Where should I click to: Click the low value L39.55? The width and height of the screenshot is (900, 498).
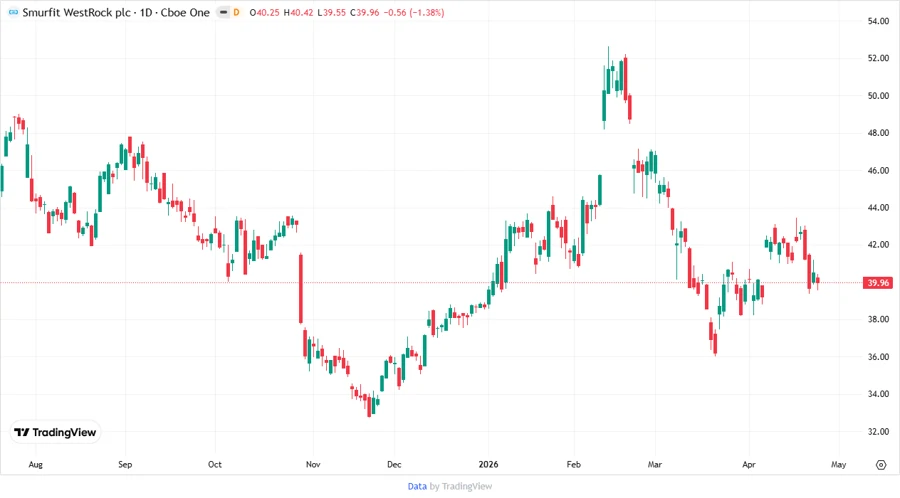(x=331, y=13)
